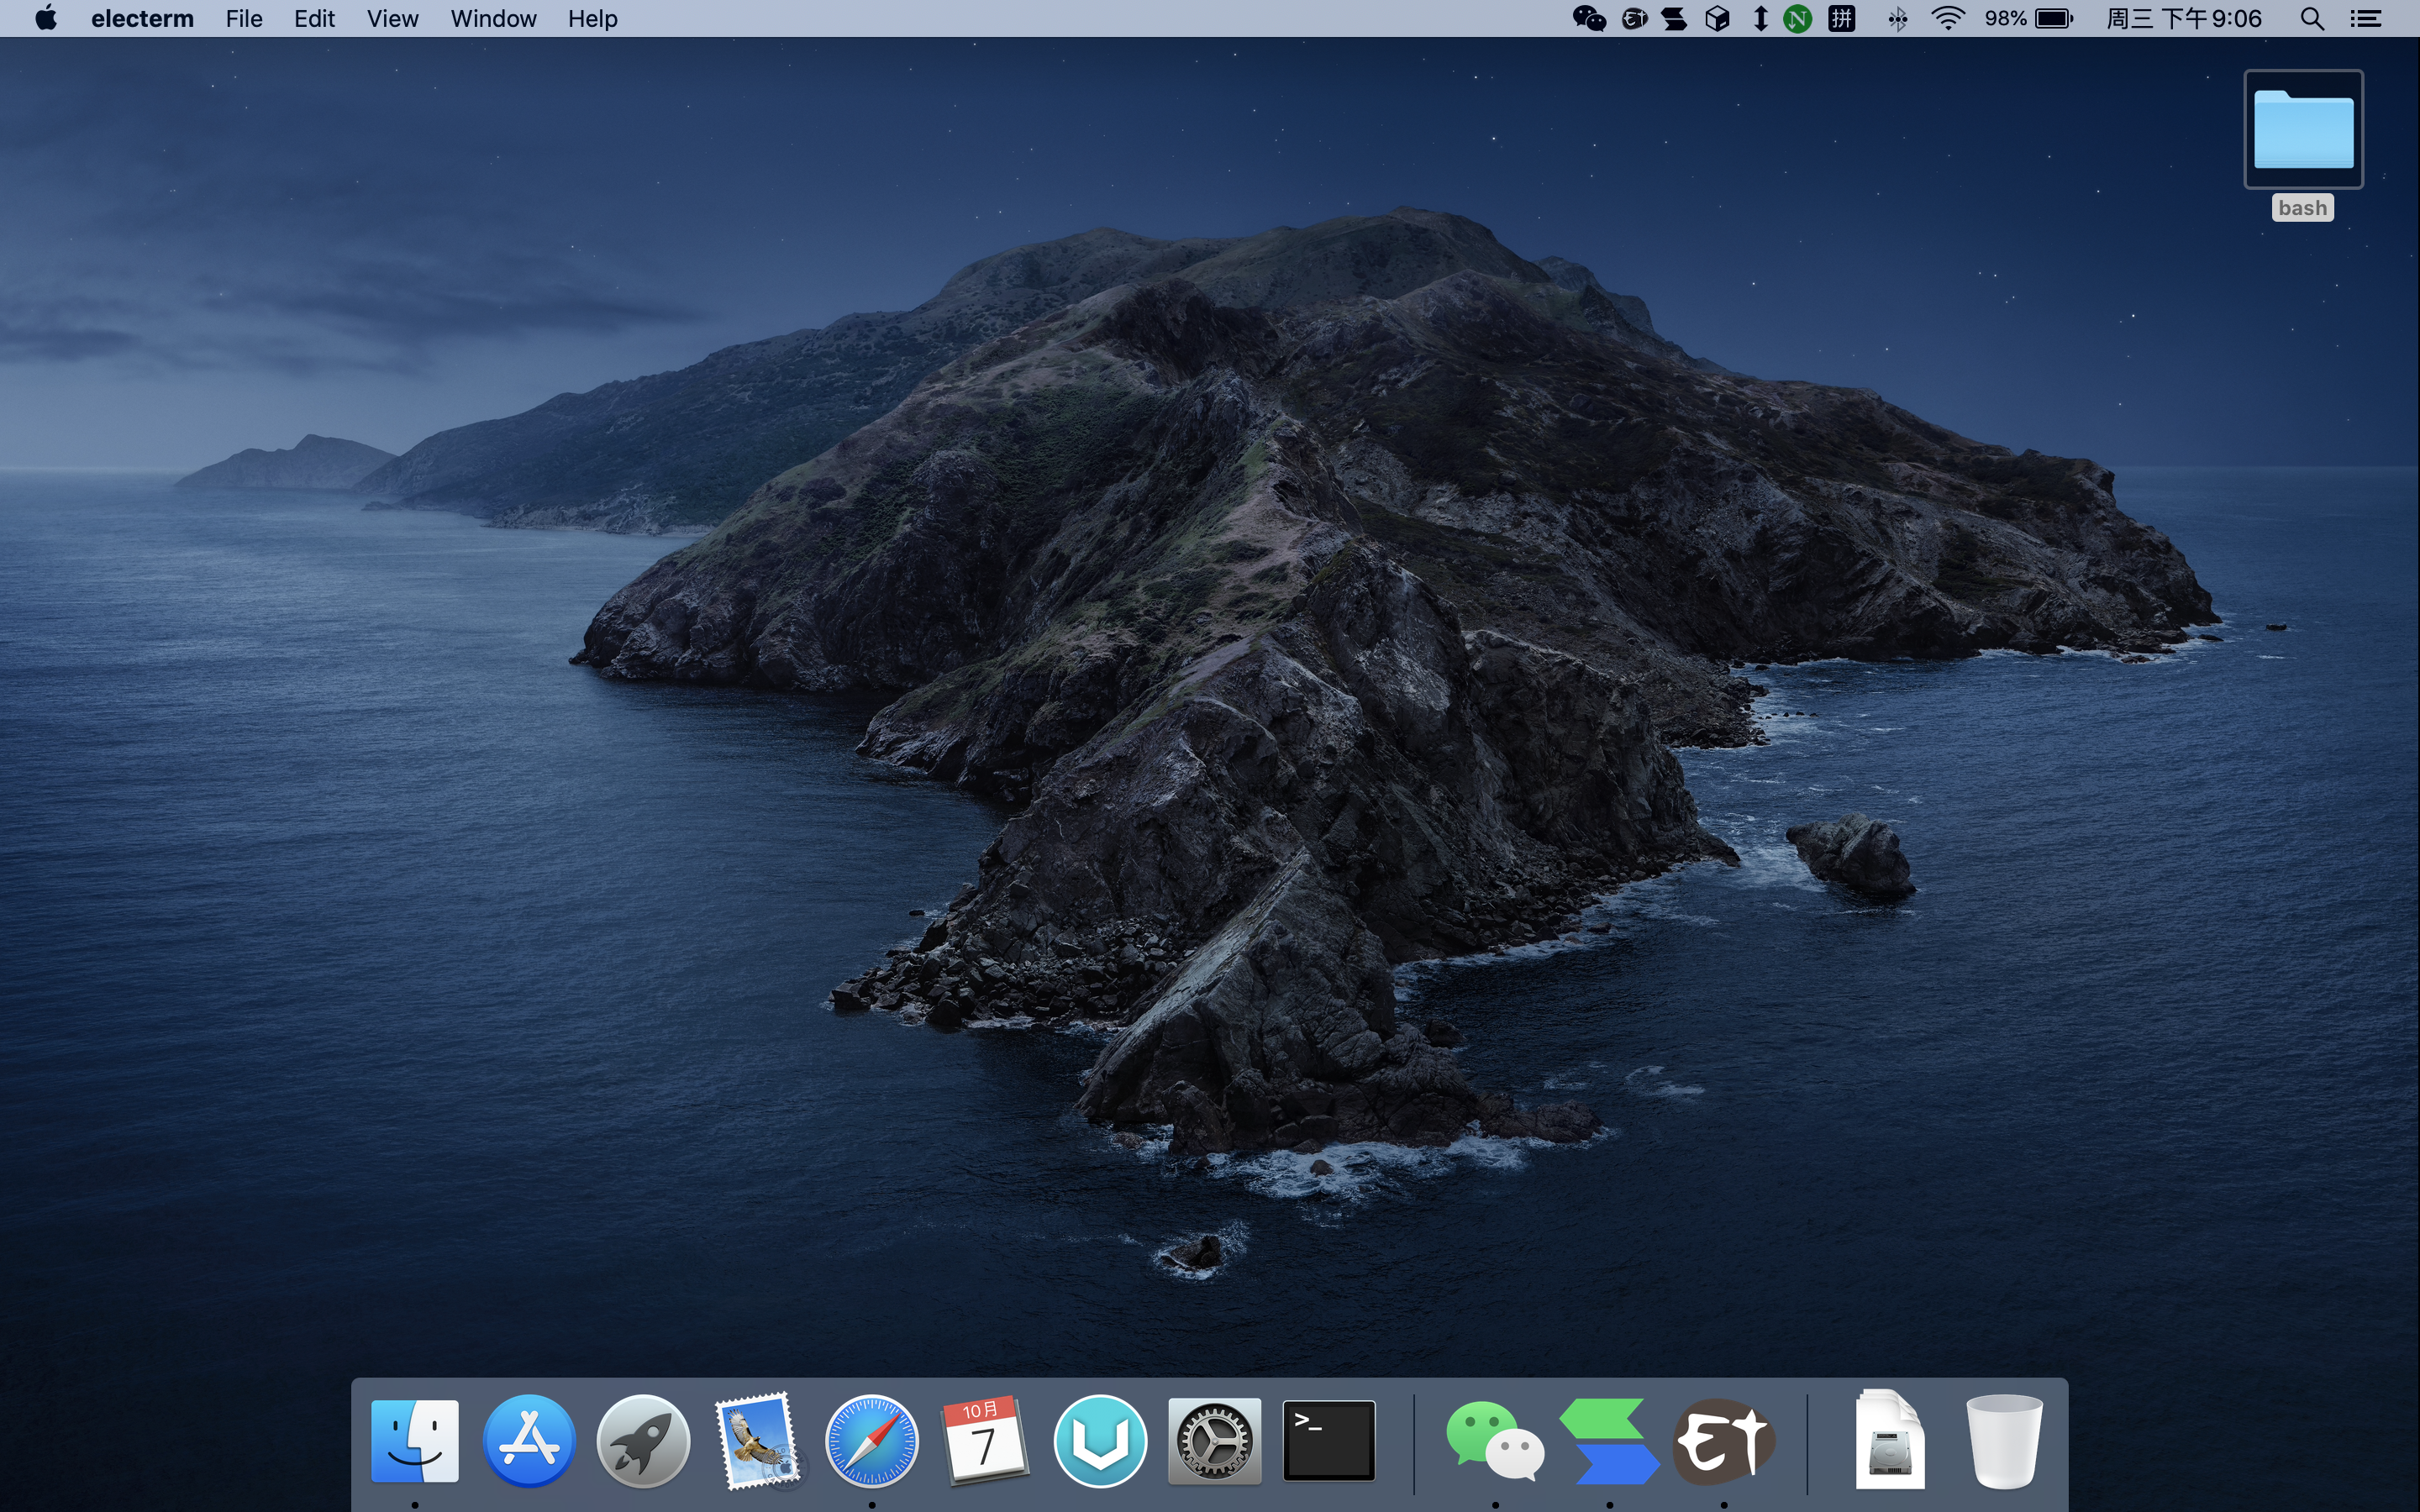Open the Mail stamp icon
Image resolution: width=2420 pixels, height=1512 pixels.
pyautogui.click(x=757, y=1441)
